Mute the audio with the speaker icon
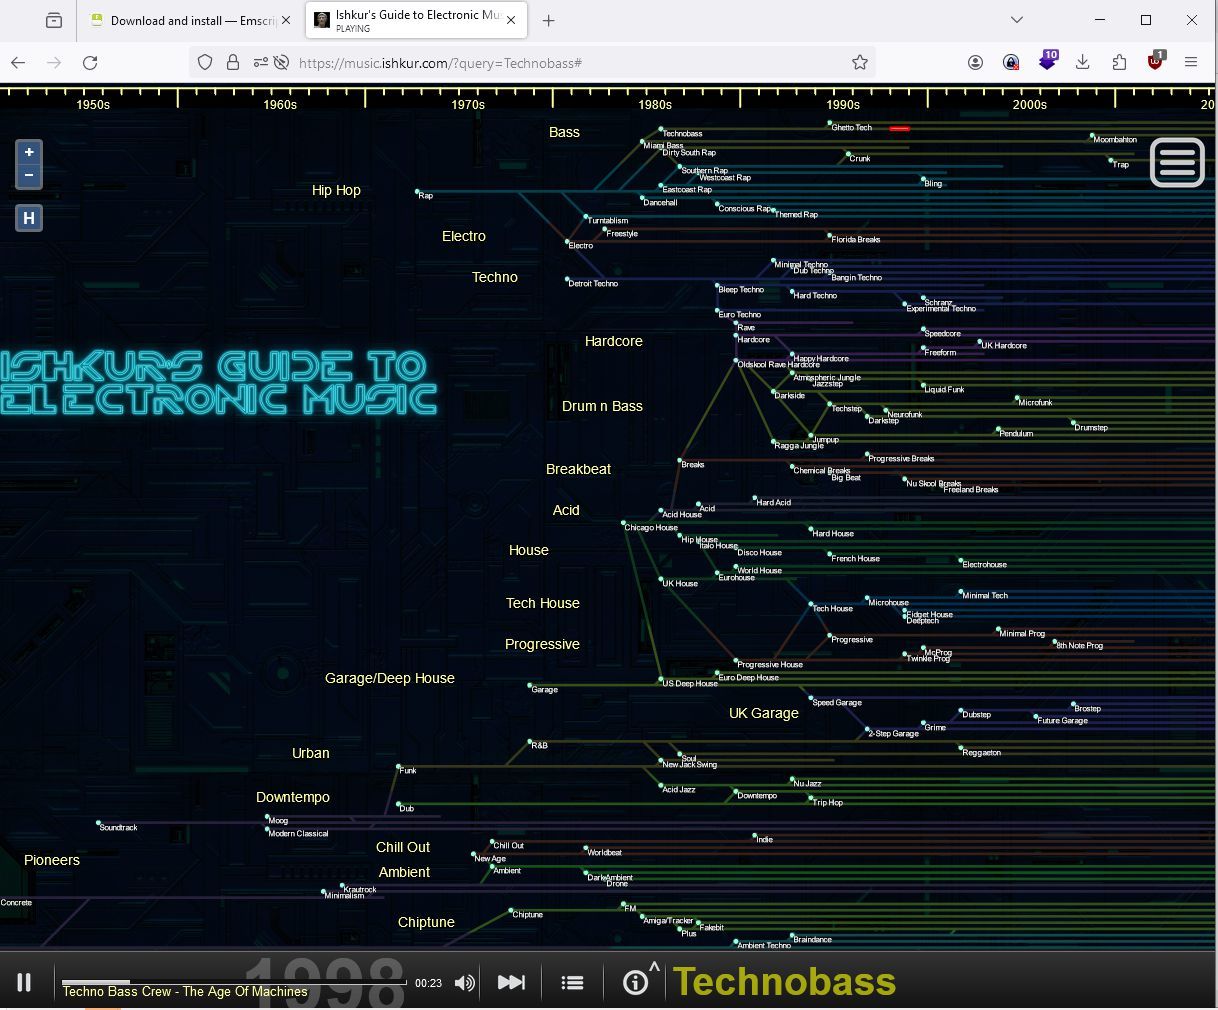This screenshot has width=1218, height=1010. (x=464, y=983)
